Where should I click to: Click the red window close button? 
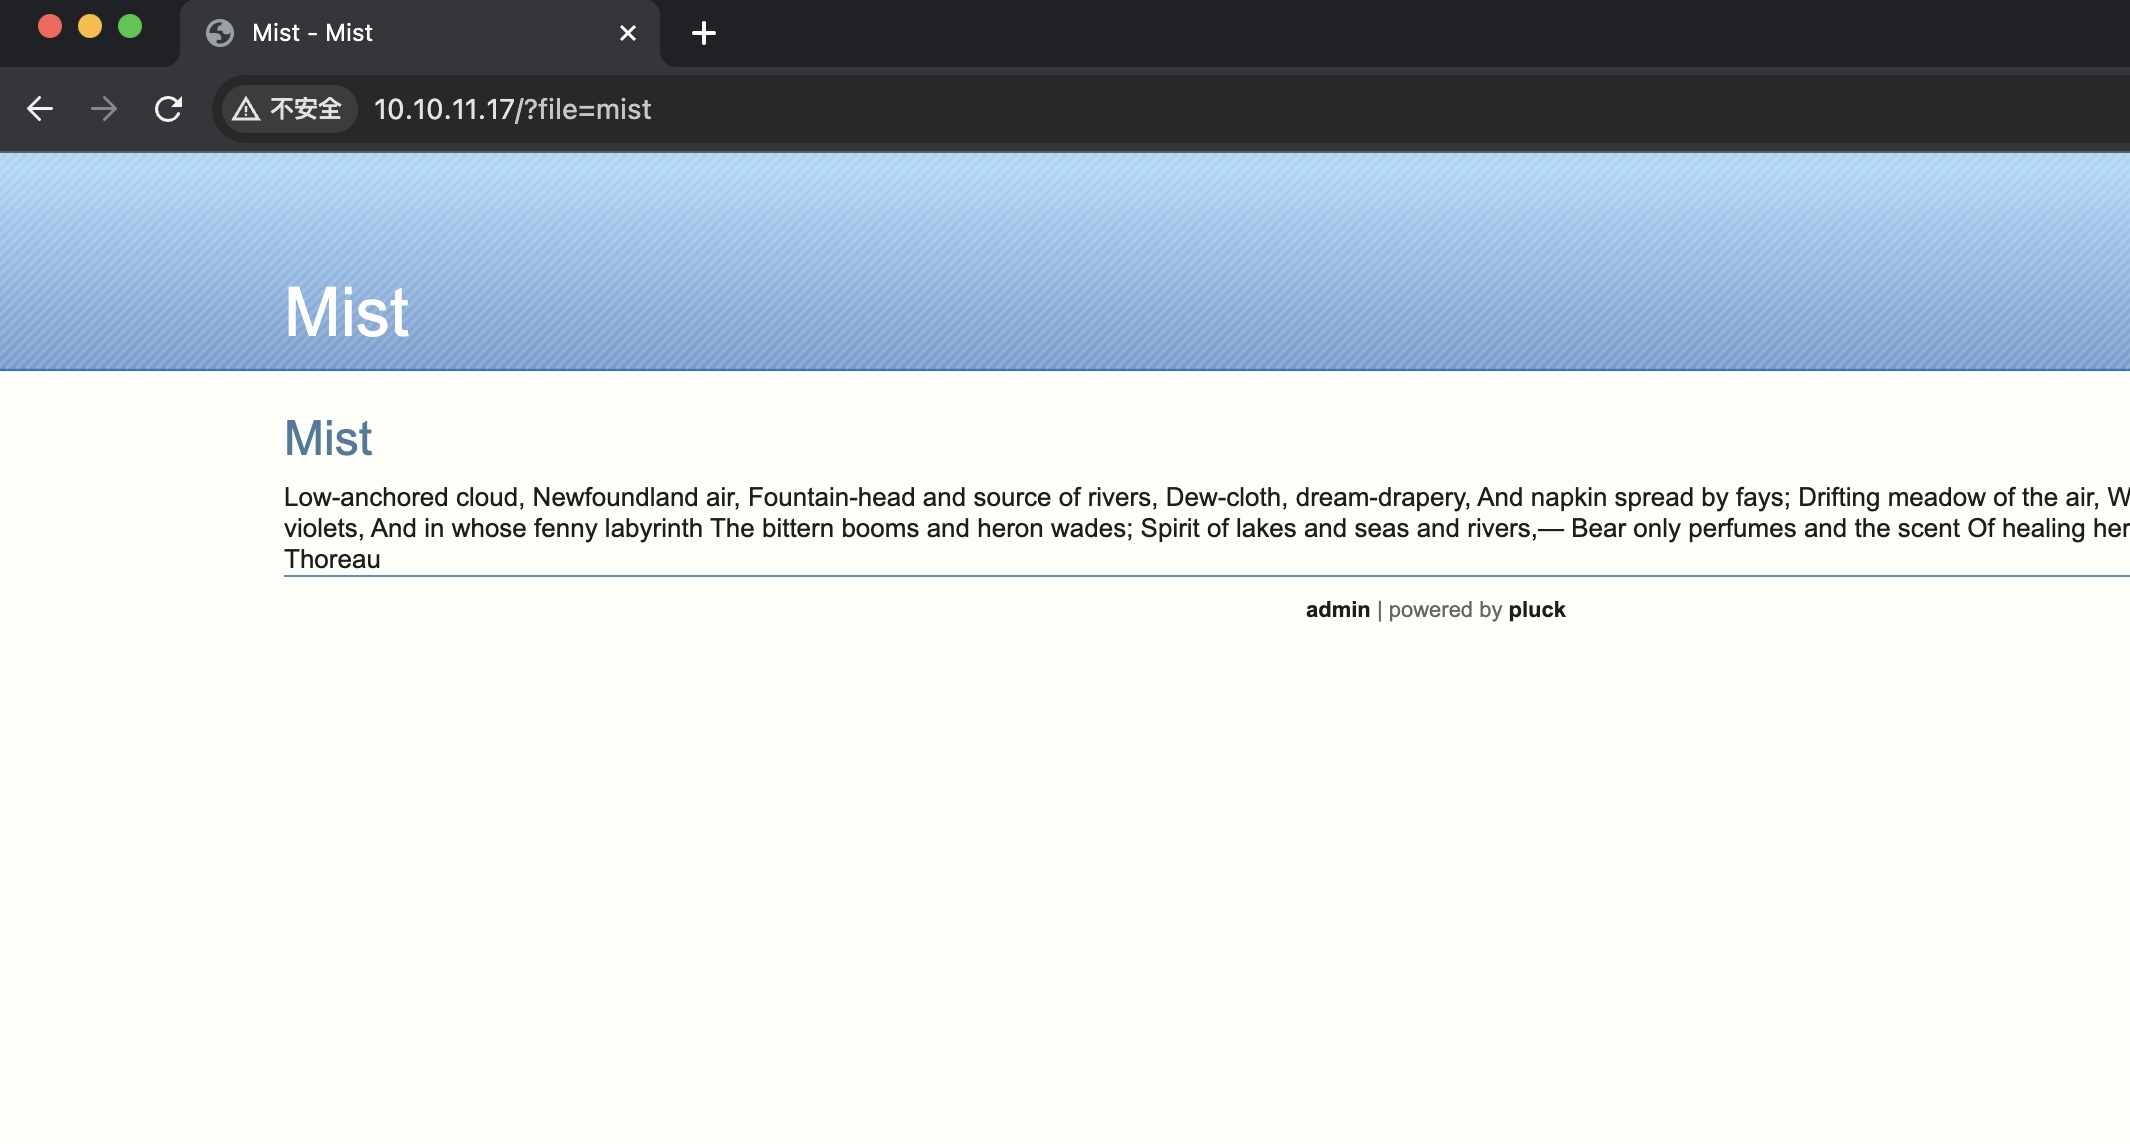click(50, 27)
